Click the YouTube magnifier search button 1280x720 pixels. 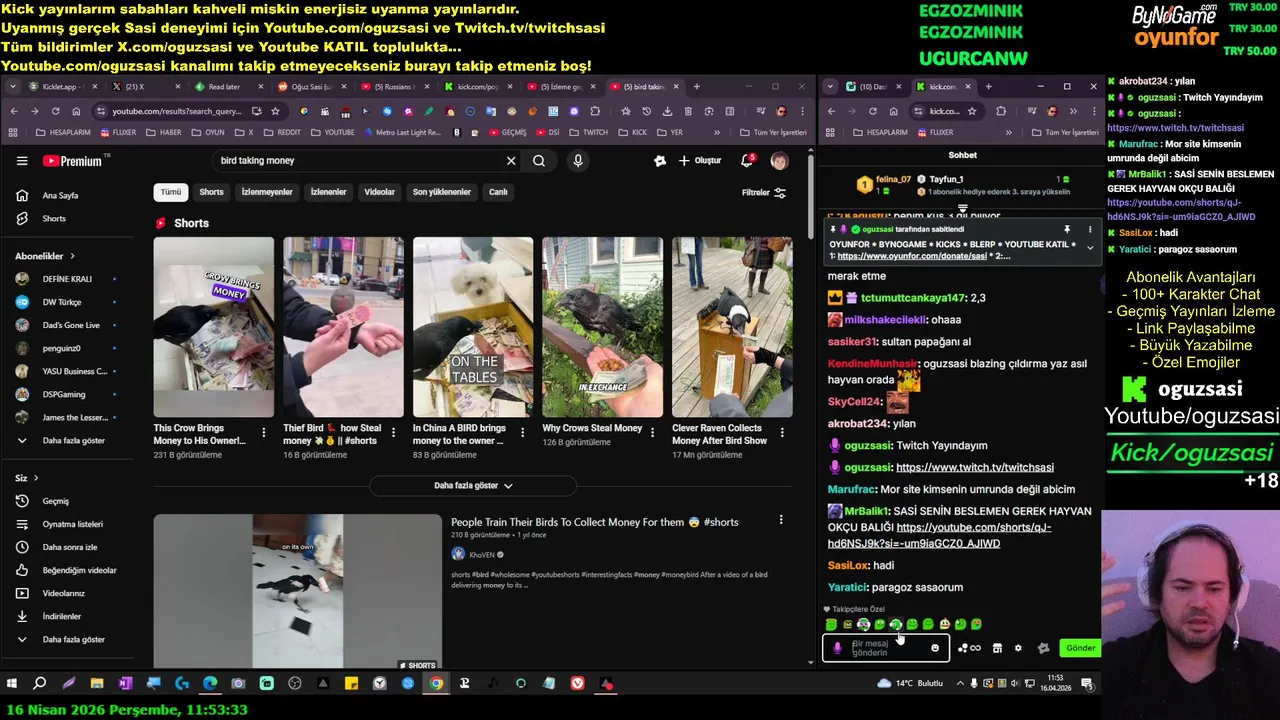(x=539, y=161)
